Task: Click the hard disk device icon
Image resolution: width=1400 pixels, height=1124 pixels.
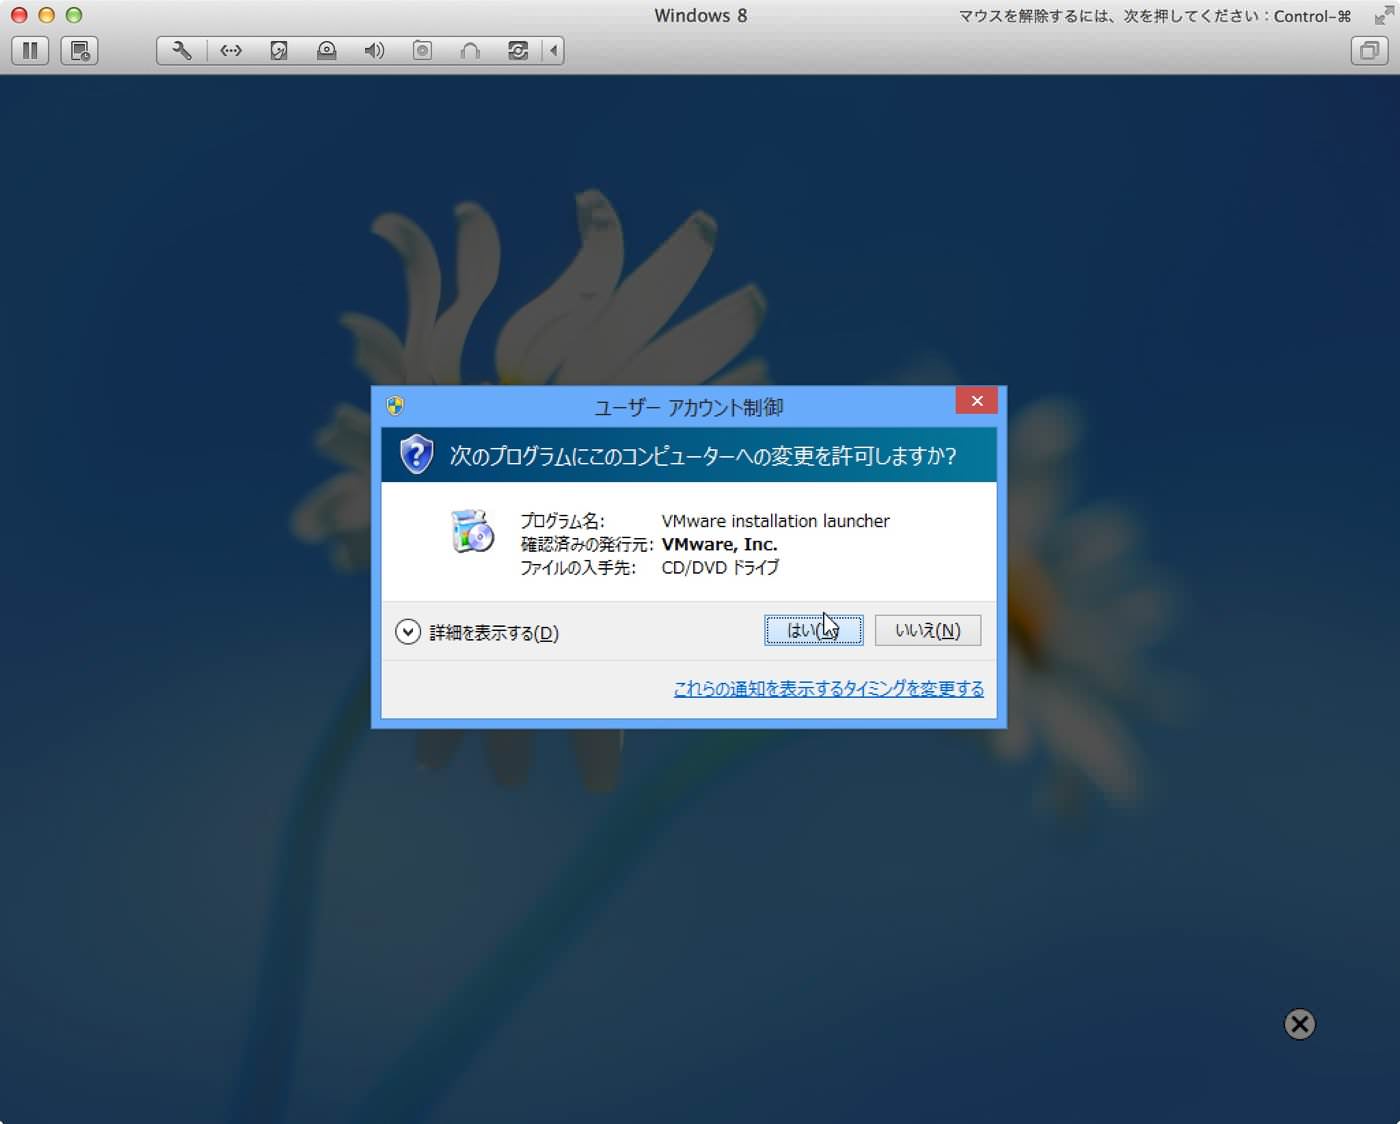Action: 279,50
